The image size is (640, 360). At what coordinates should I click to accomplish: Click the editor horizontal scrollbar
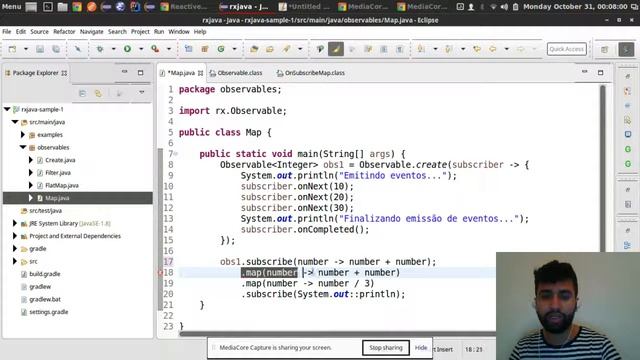tap(338, 334)
